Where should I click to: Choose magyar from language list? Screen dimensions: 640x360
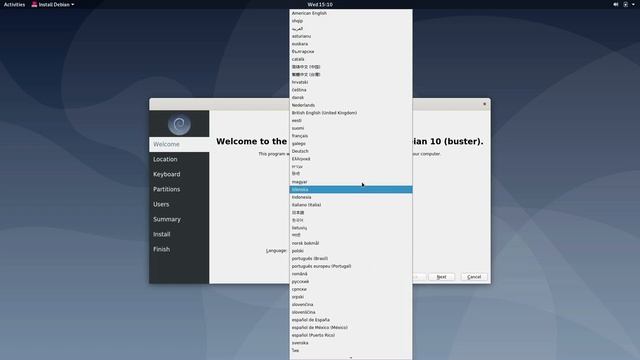click(351, 182)
